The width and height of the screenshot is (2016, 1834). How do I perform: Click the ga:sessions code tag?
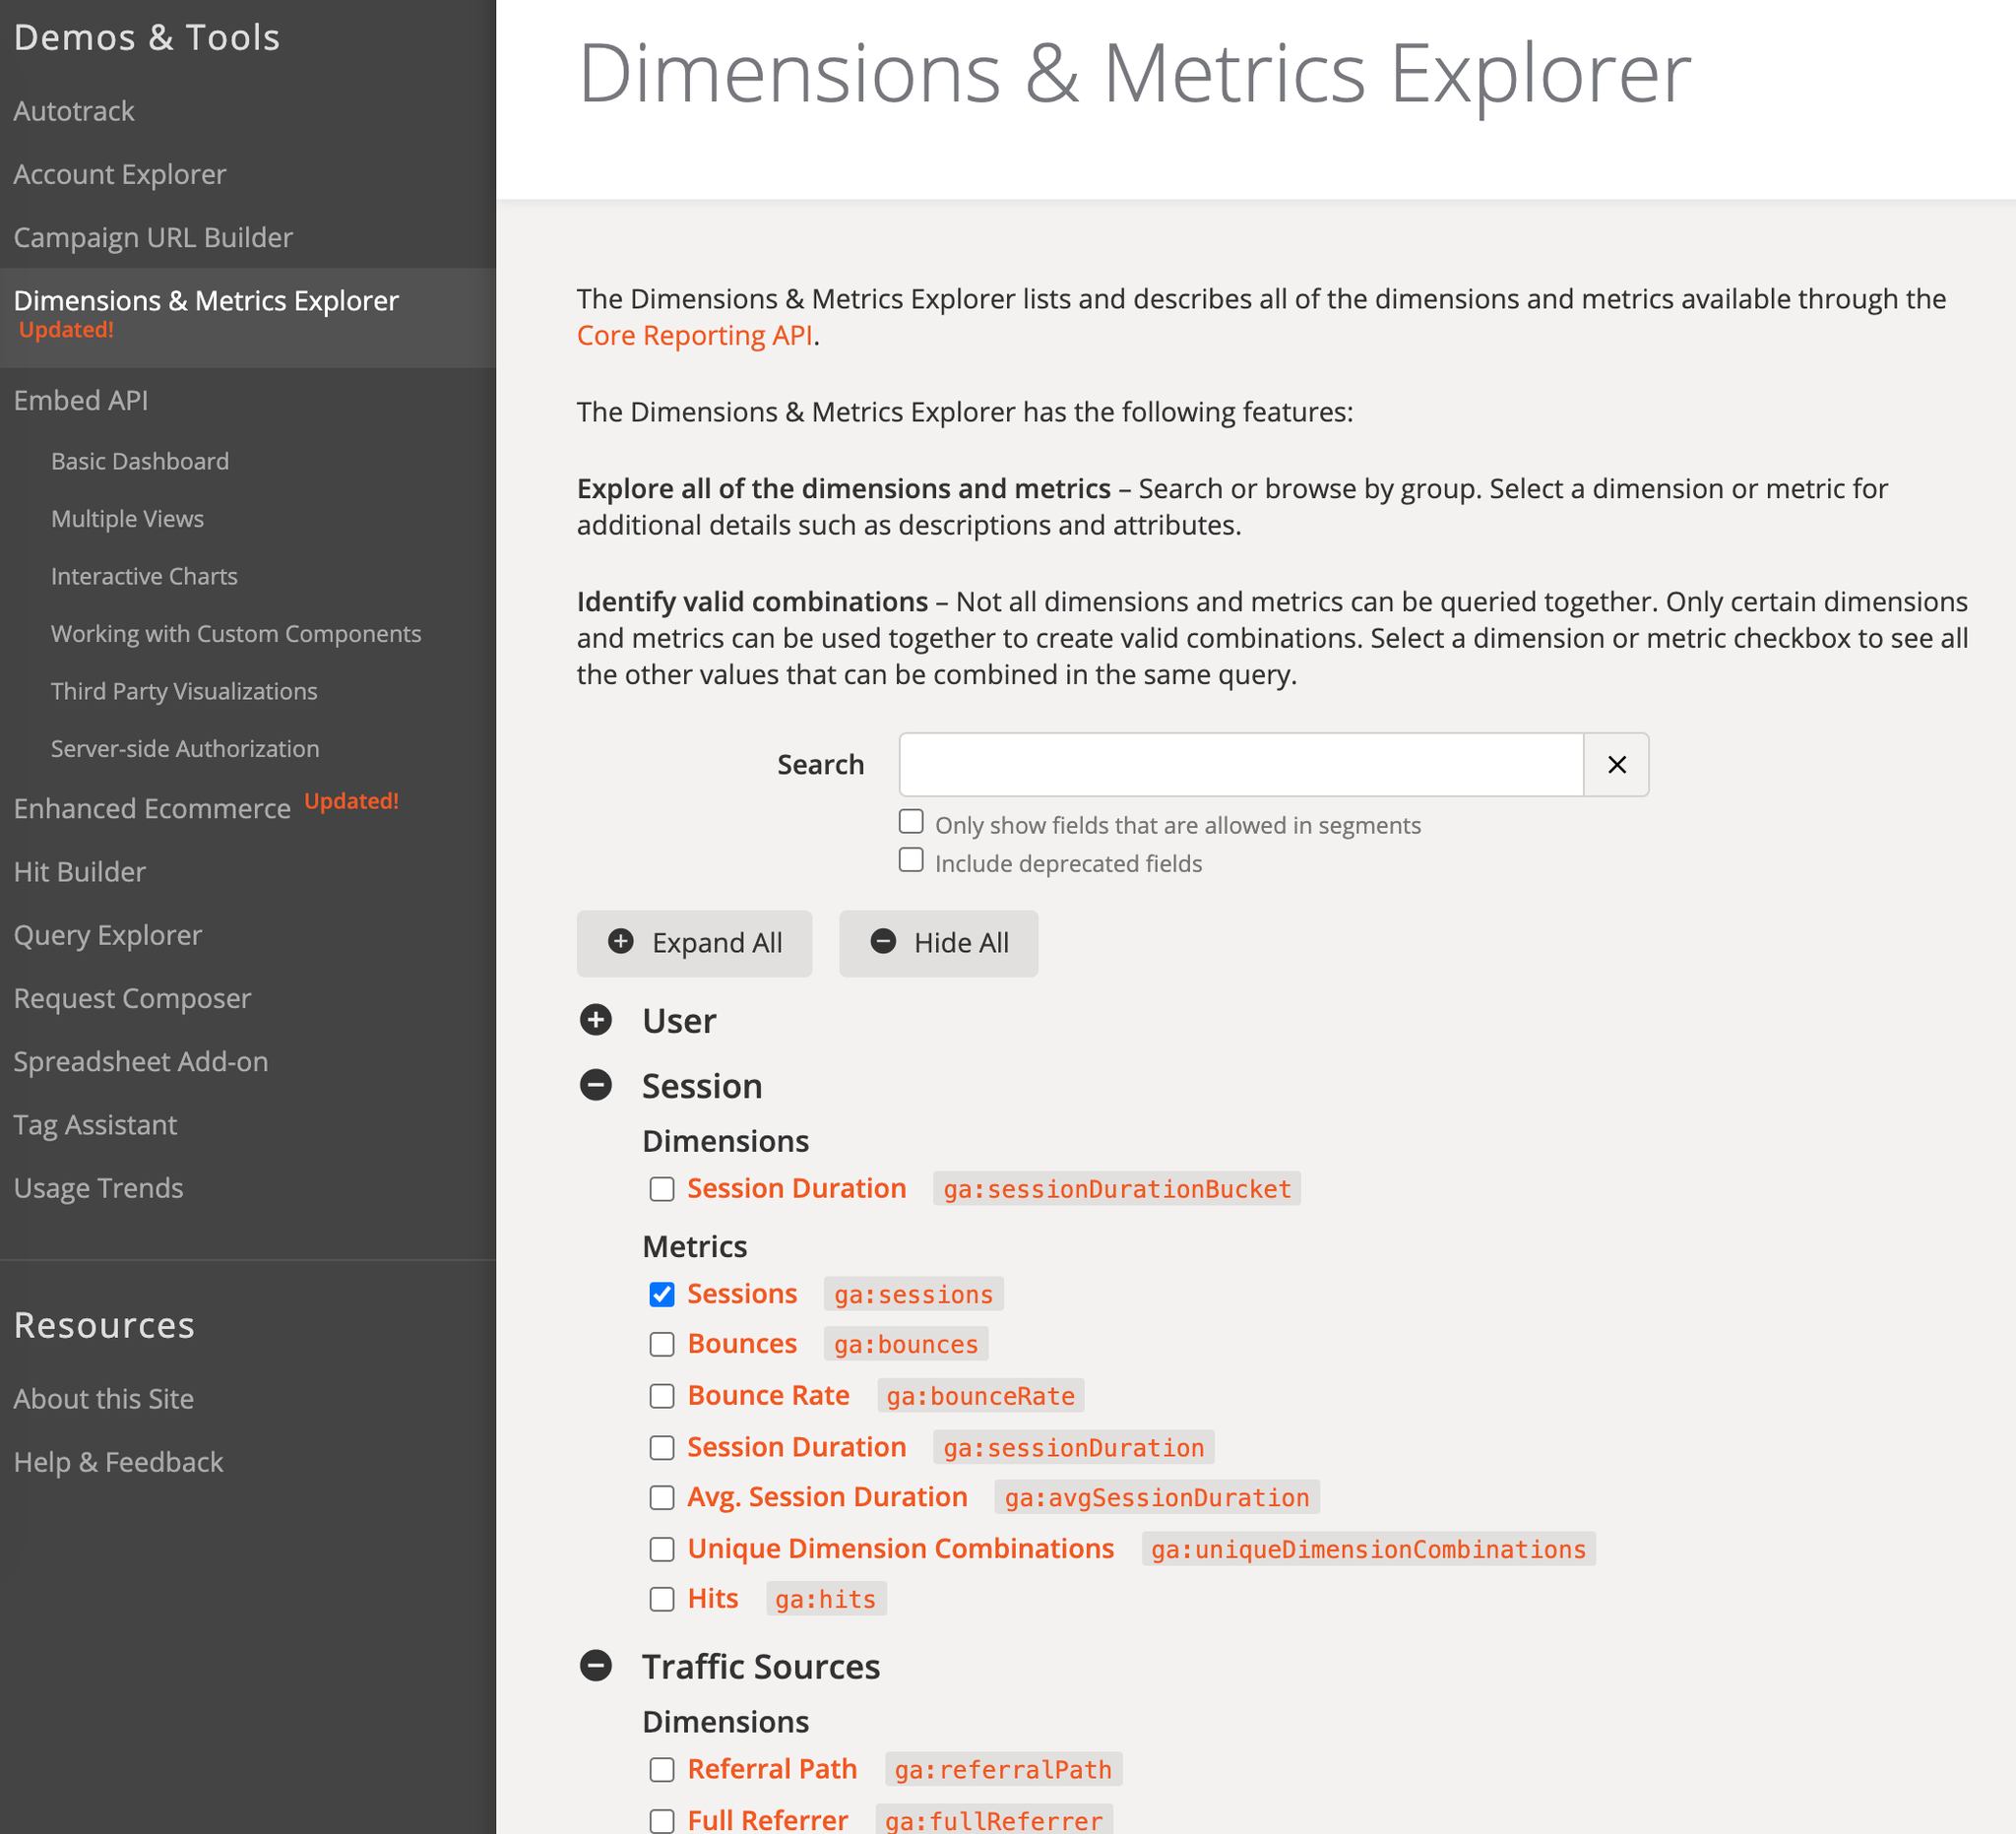(x=913, y=1294)
